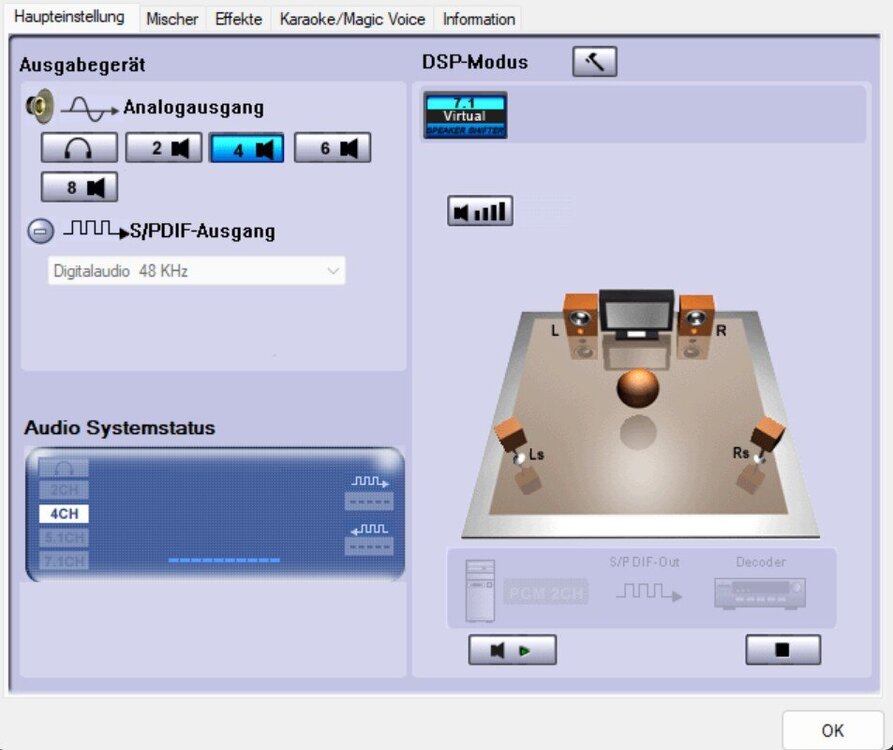Open the Digitalaudio 48 KHz dropdown

coord(196,271)
